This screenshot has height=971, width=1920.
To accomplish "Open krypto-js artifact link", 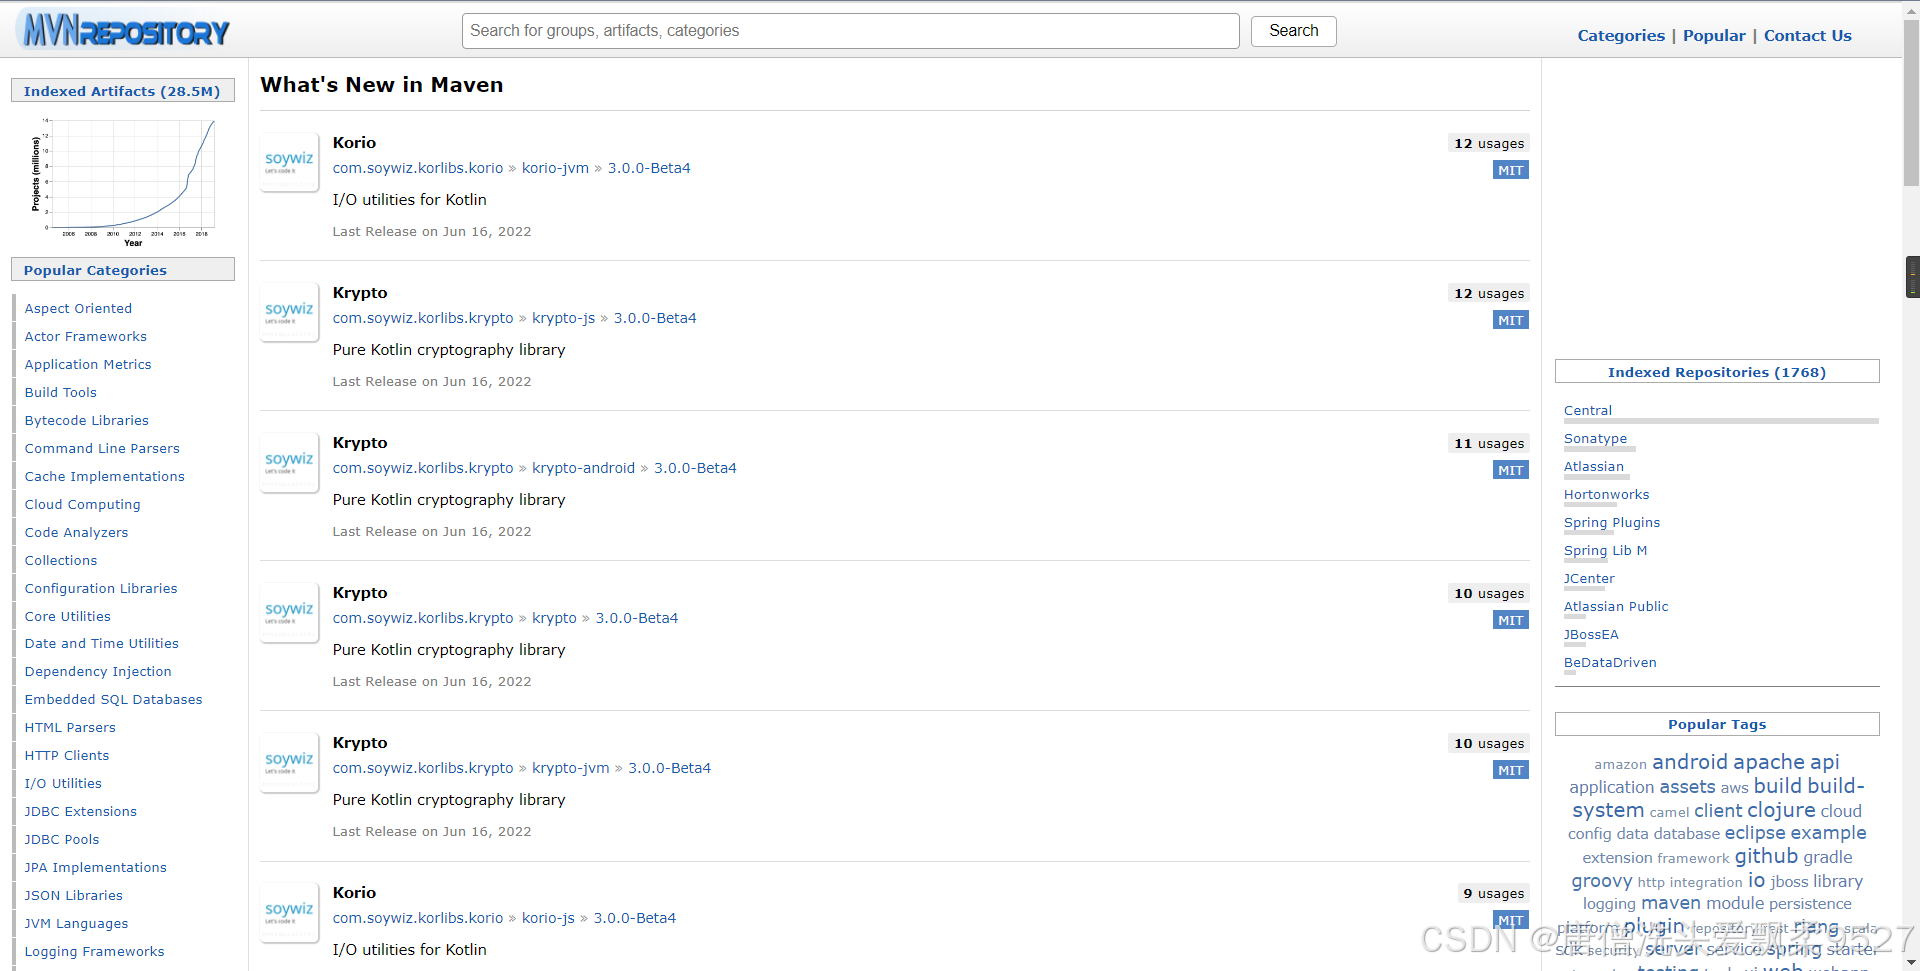I will click(563, 318).
